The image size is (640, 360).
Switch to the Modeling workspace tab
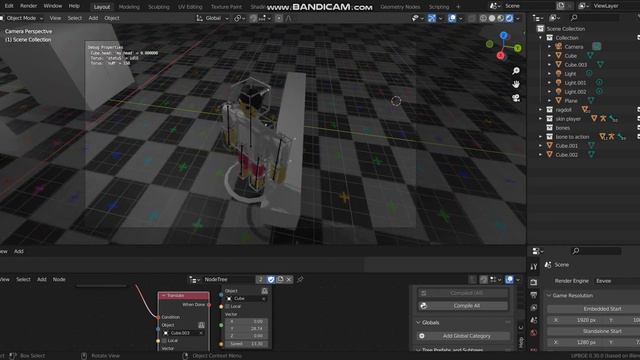pyautogui.click(x=129, y=7)
